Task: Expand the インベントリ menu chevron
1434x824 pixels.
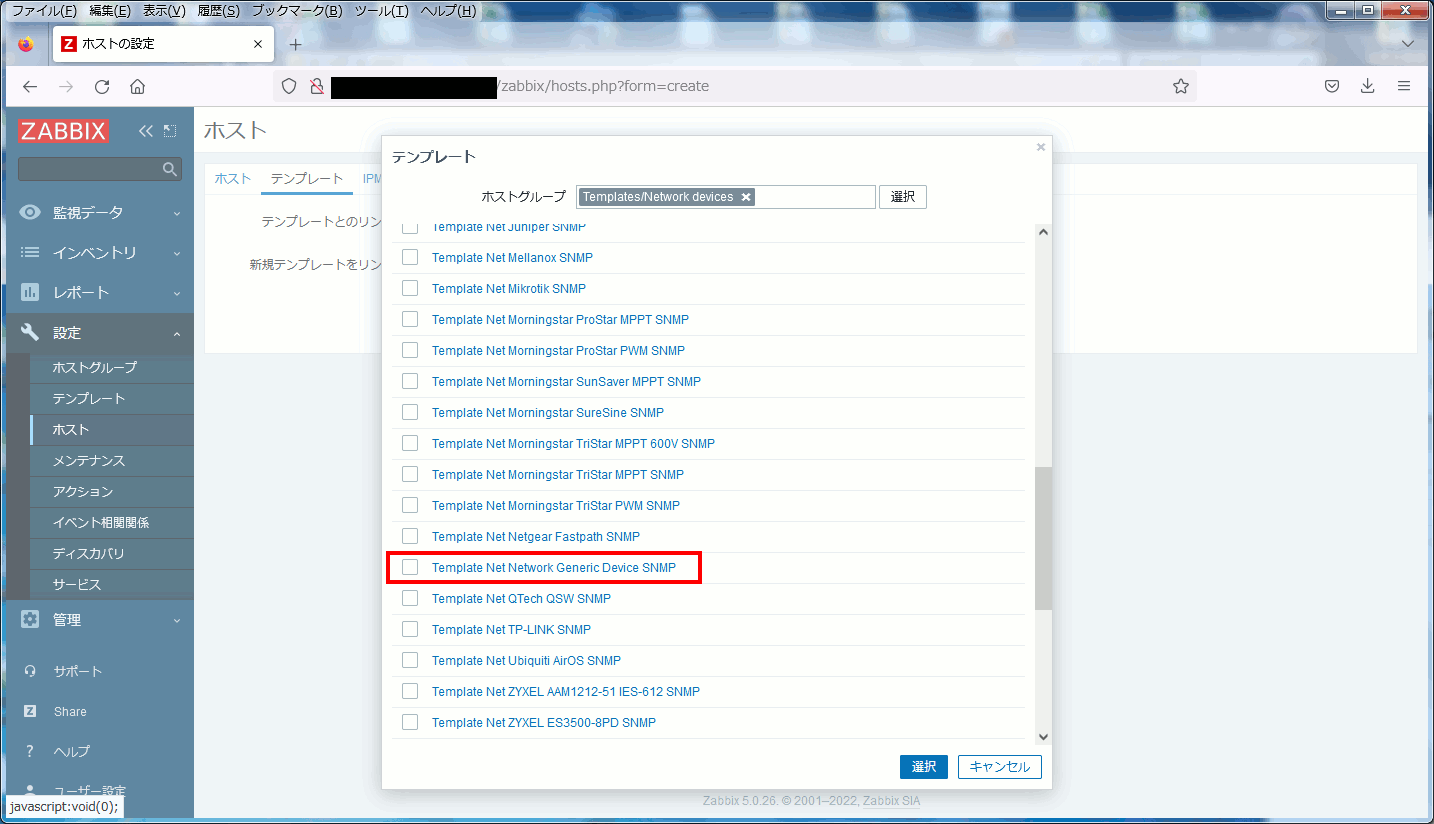Action: tap(176, 253)
